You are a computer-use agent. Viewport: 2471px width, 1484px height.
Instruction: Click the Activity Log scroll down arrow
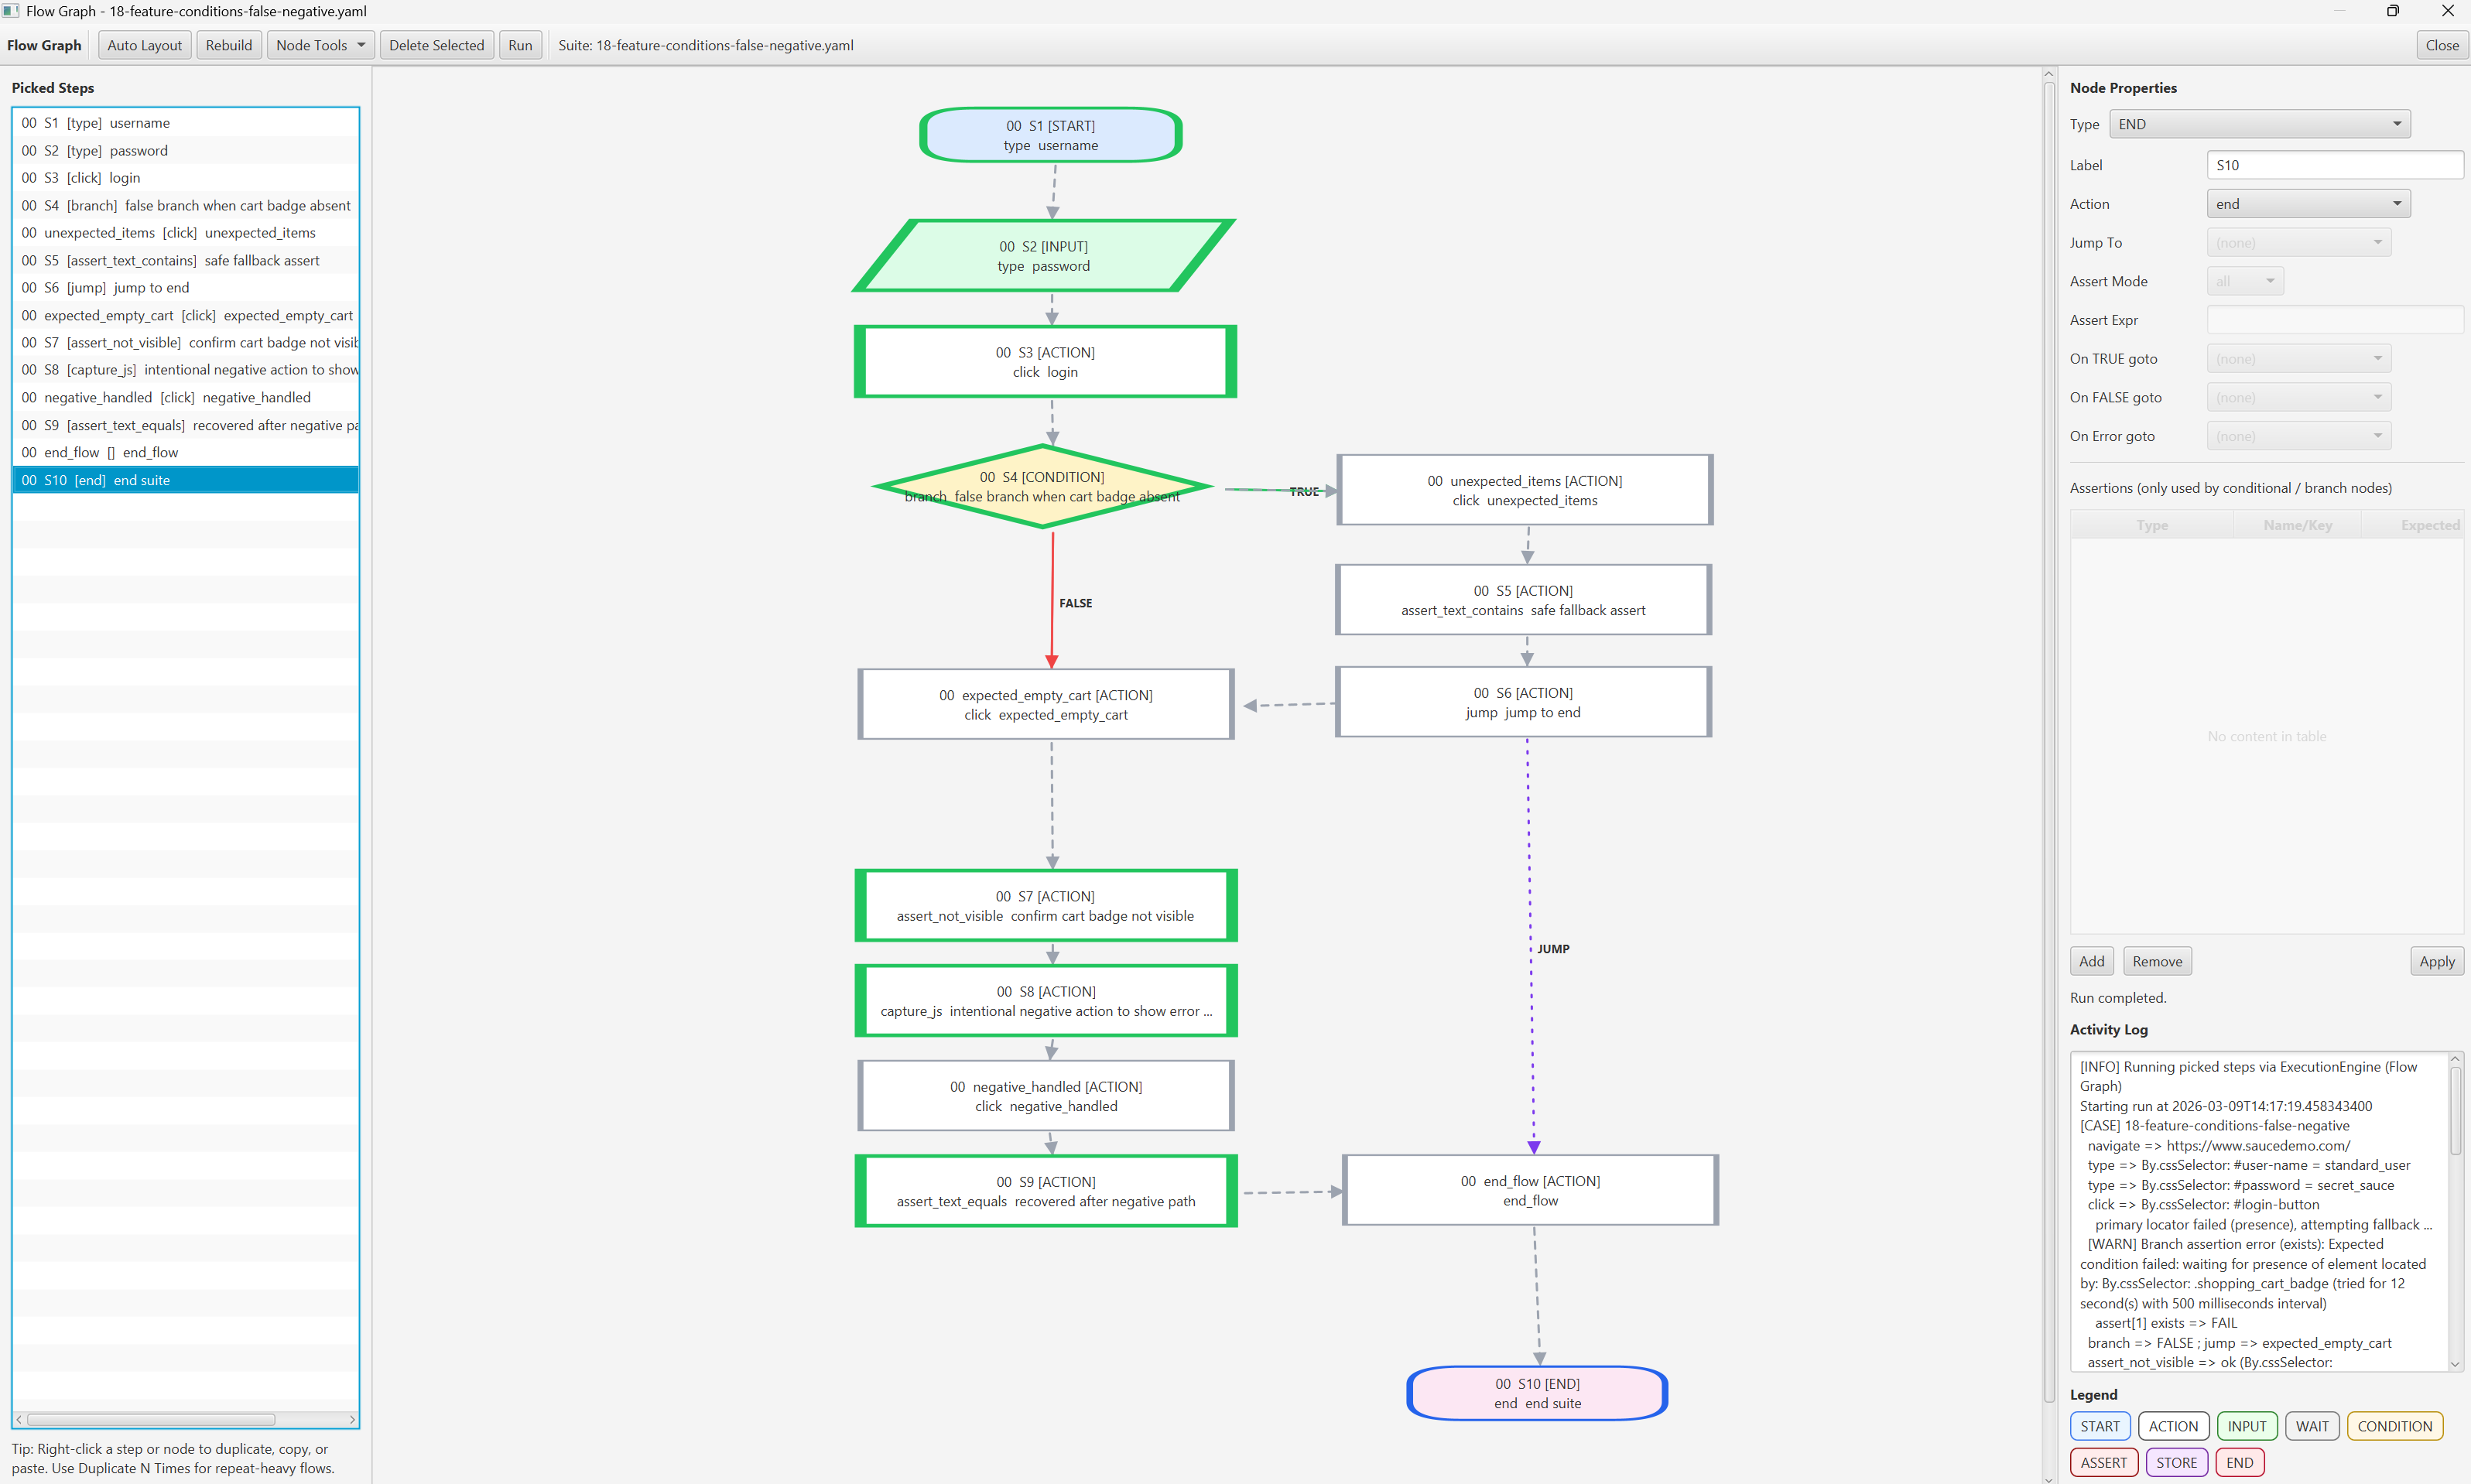2454,1363
